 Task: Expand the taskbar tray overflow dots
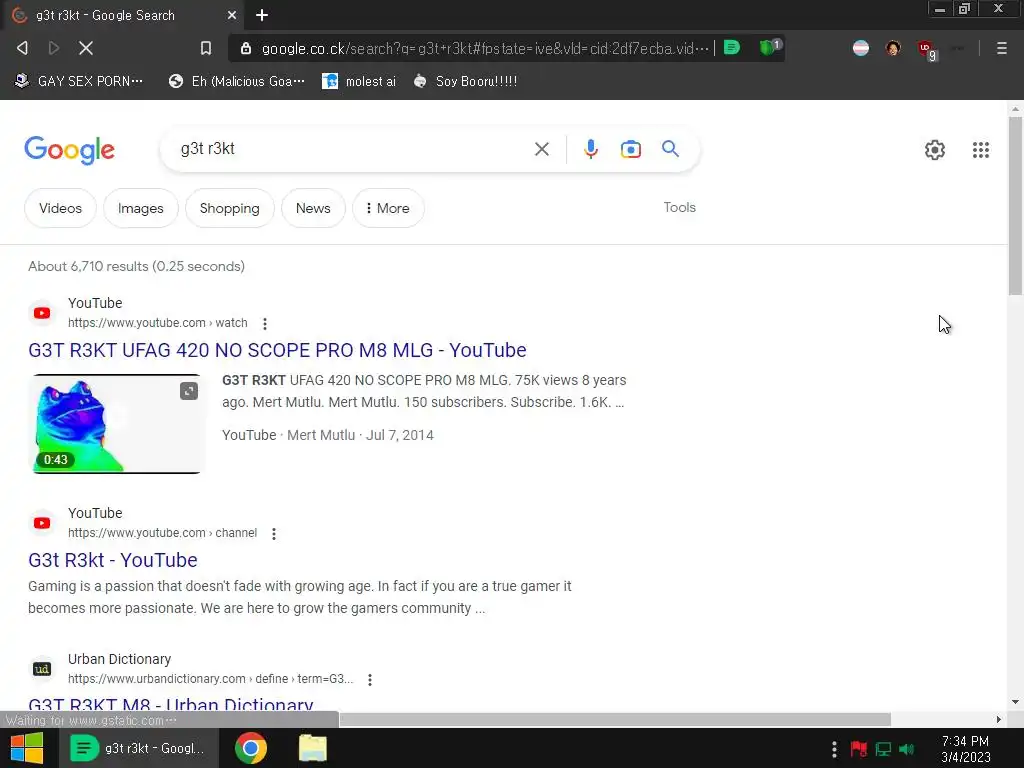834,749
